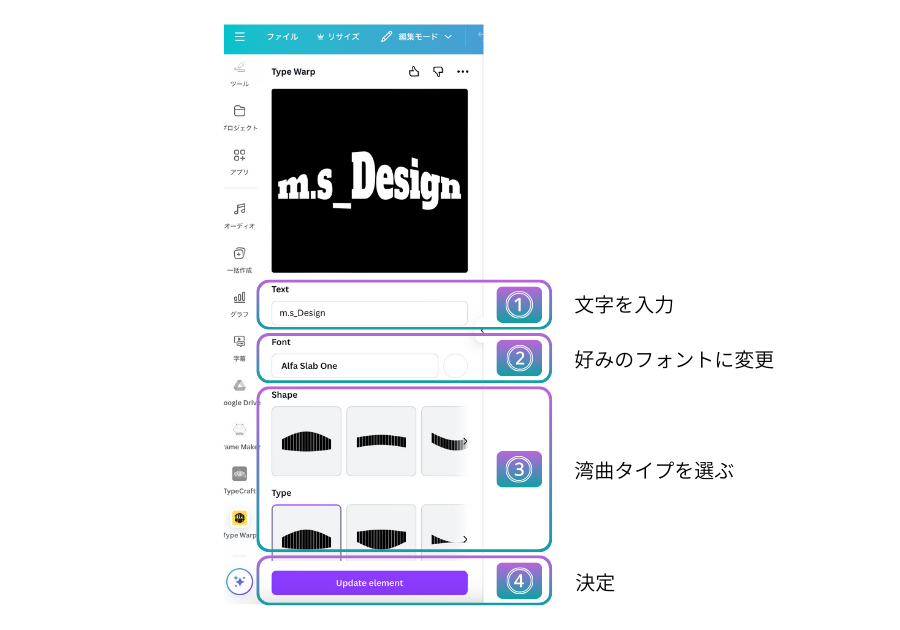Click the thumbs down icon for Type Warp
The image size is (900, 630).
coord(438,72)
